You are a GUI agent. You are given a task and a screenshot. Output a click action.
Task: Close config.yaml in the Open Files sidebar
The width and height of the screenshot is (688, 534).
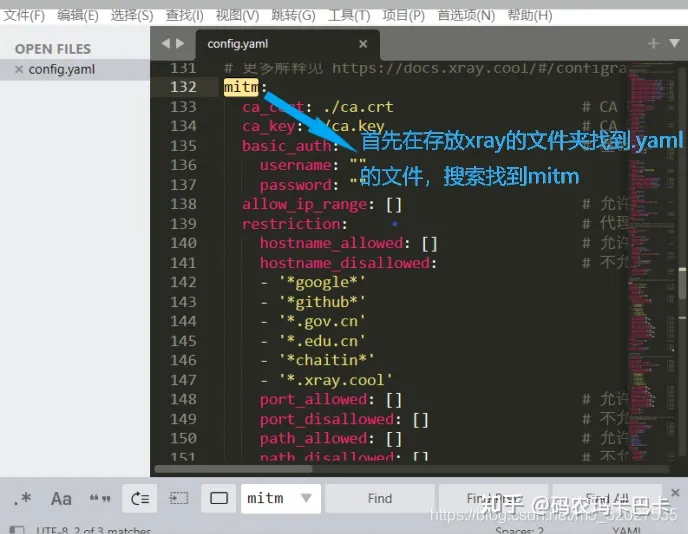pyautogui.click(x=18, y=69)
